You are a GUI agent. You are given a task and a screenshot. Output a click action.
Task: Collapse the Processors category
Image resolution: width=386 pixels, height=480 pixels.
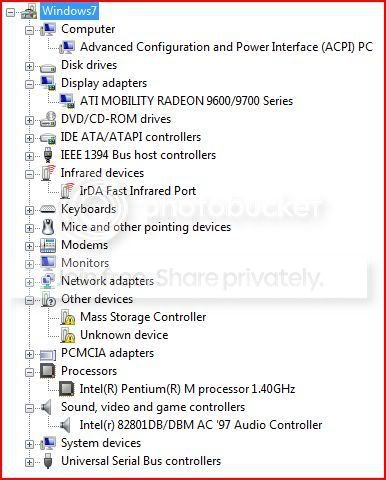tap(29, 372)
